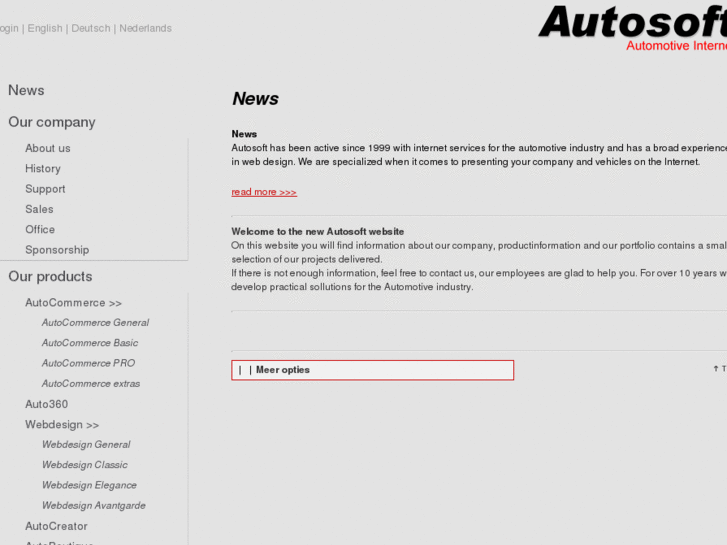
Task: Open AutoCommerce General page
Action: click(96, 322)
